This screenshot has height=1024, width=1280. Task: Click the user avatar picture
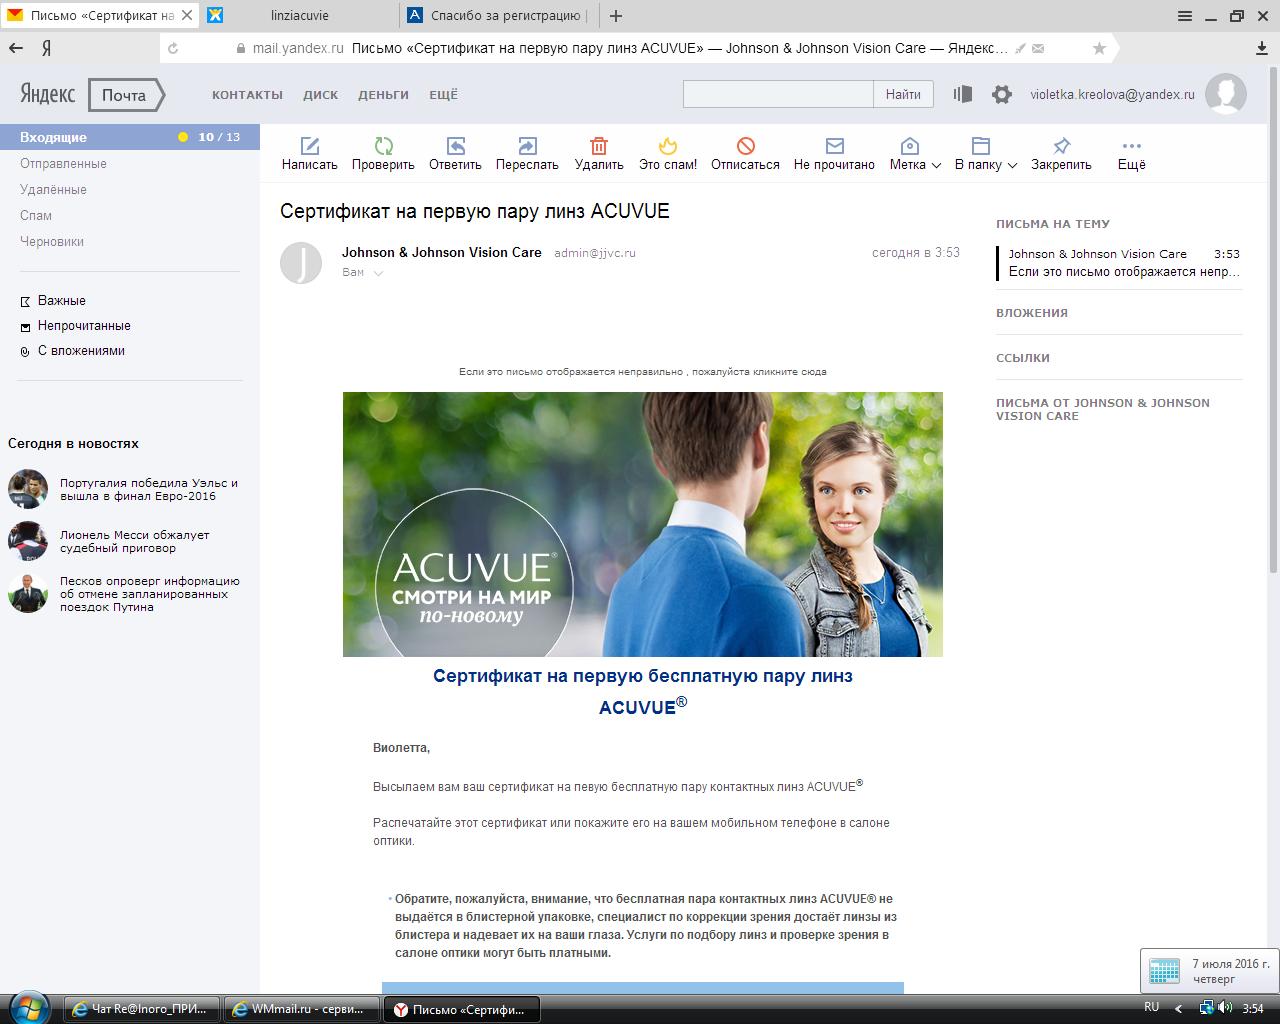pyautogui.click(x=1226, y=94)
